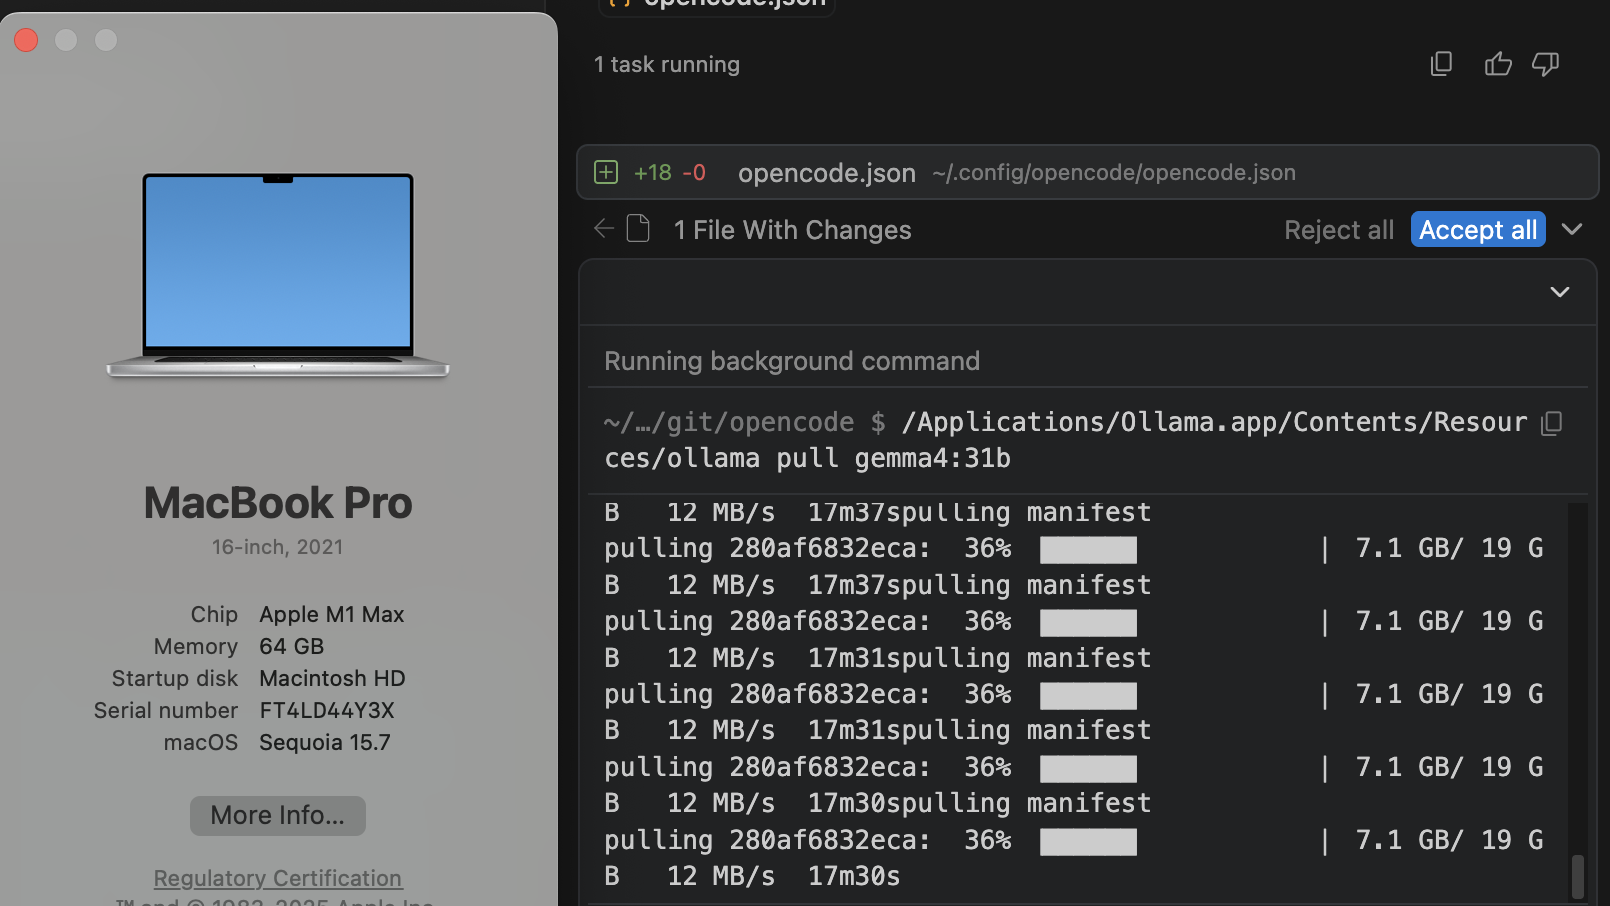The height and width of the screenshot is (906, 1610).
Task: Select the '64 GB' memory value
Action: (x=292, y=646)
